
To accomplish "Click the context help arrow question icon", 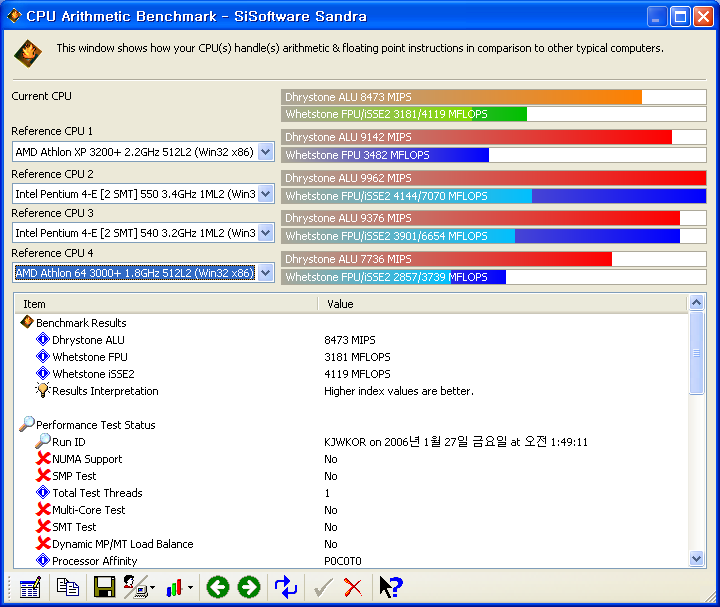I will 391,587.
